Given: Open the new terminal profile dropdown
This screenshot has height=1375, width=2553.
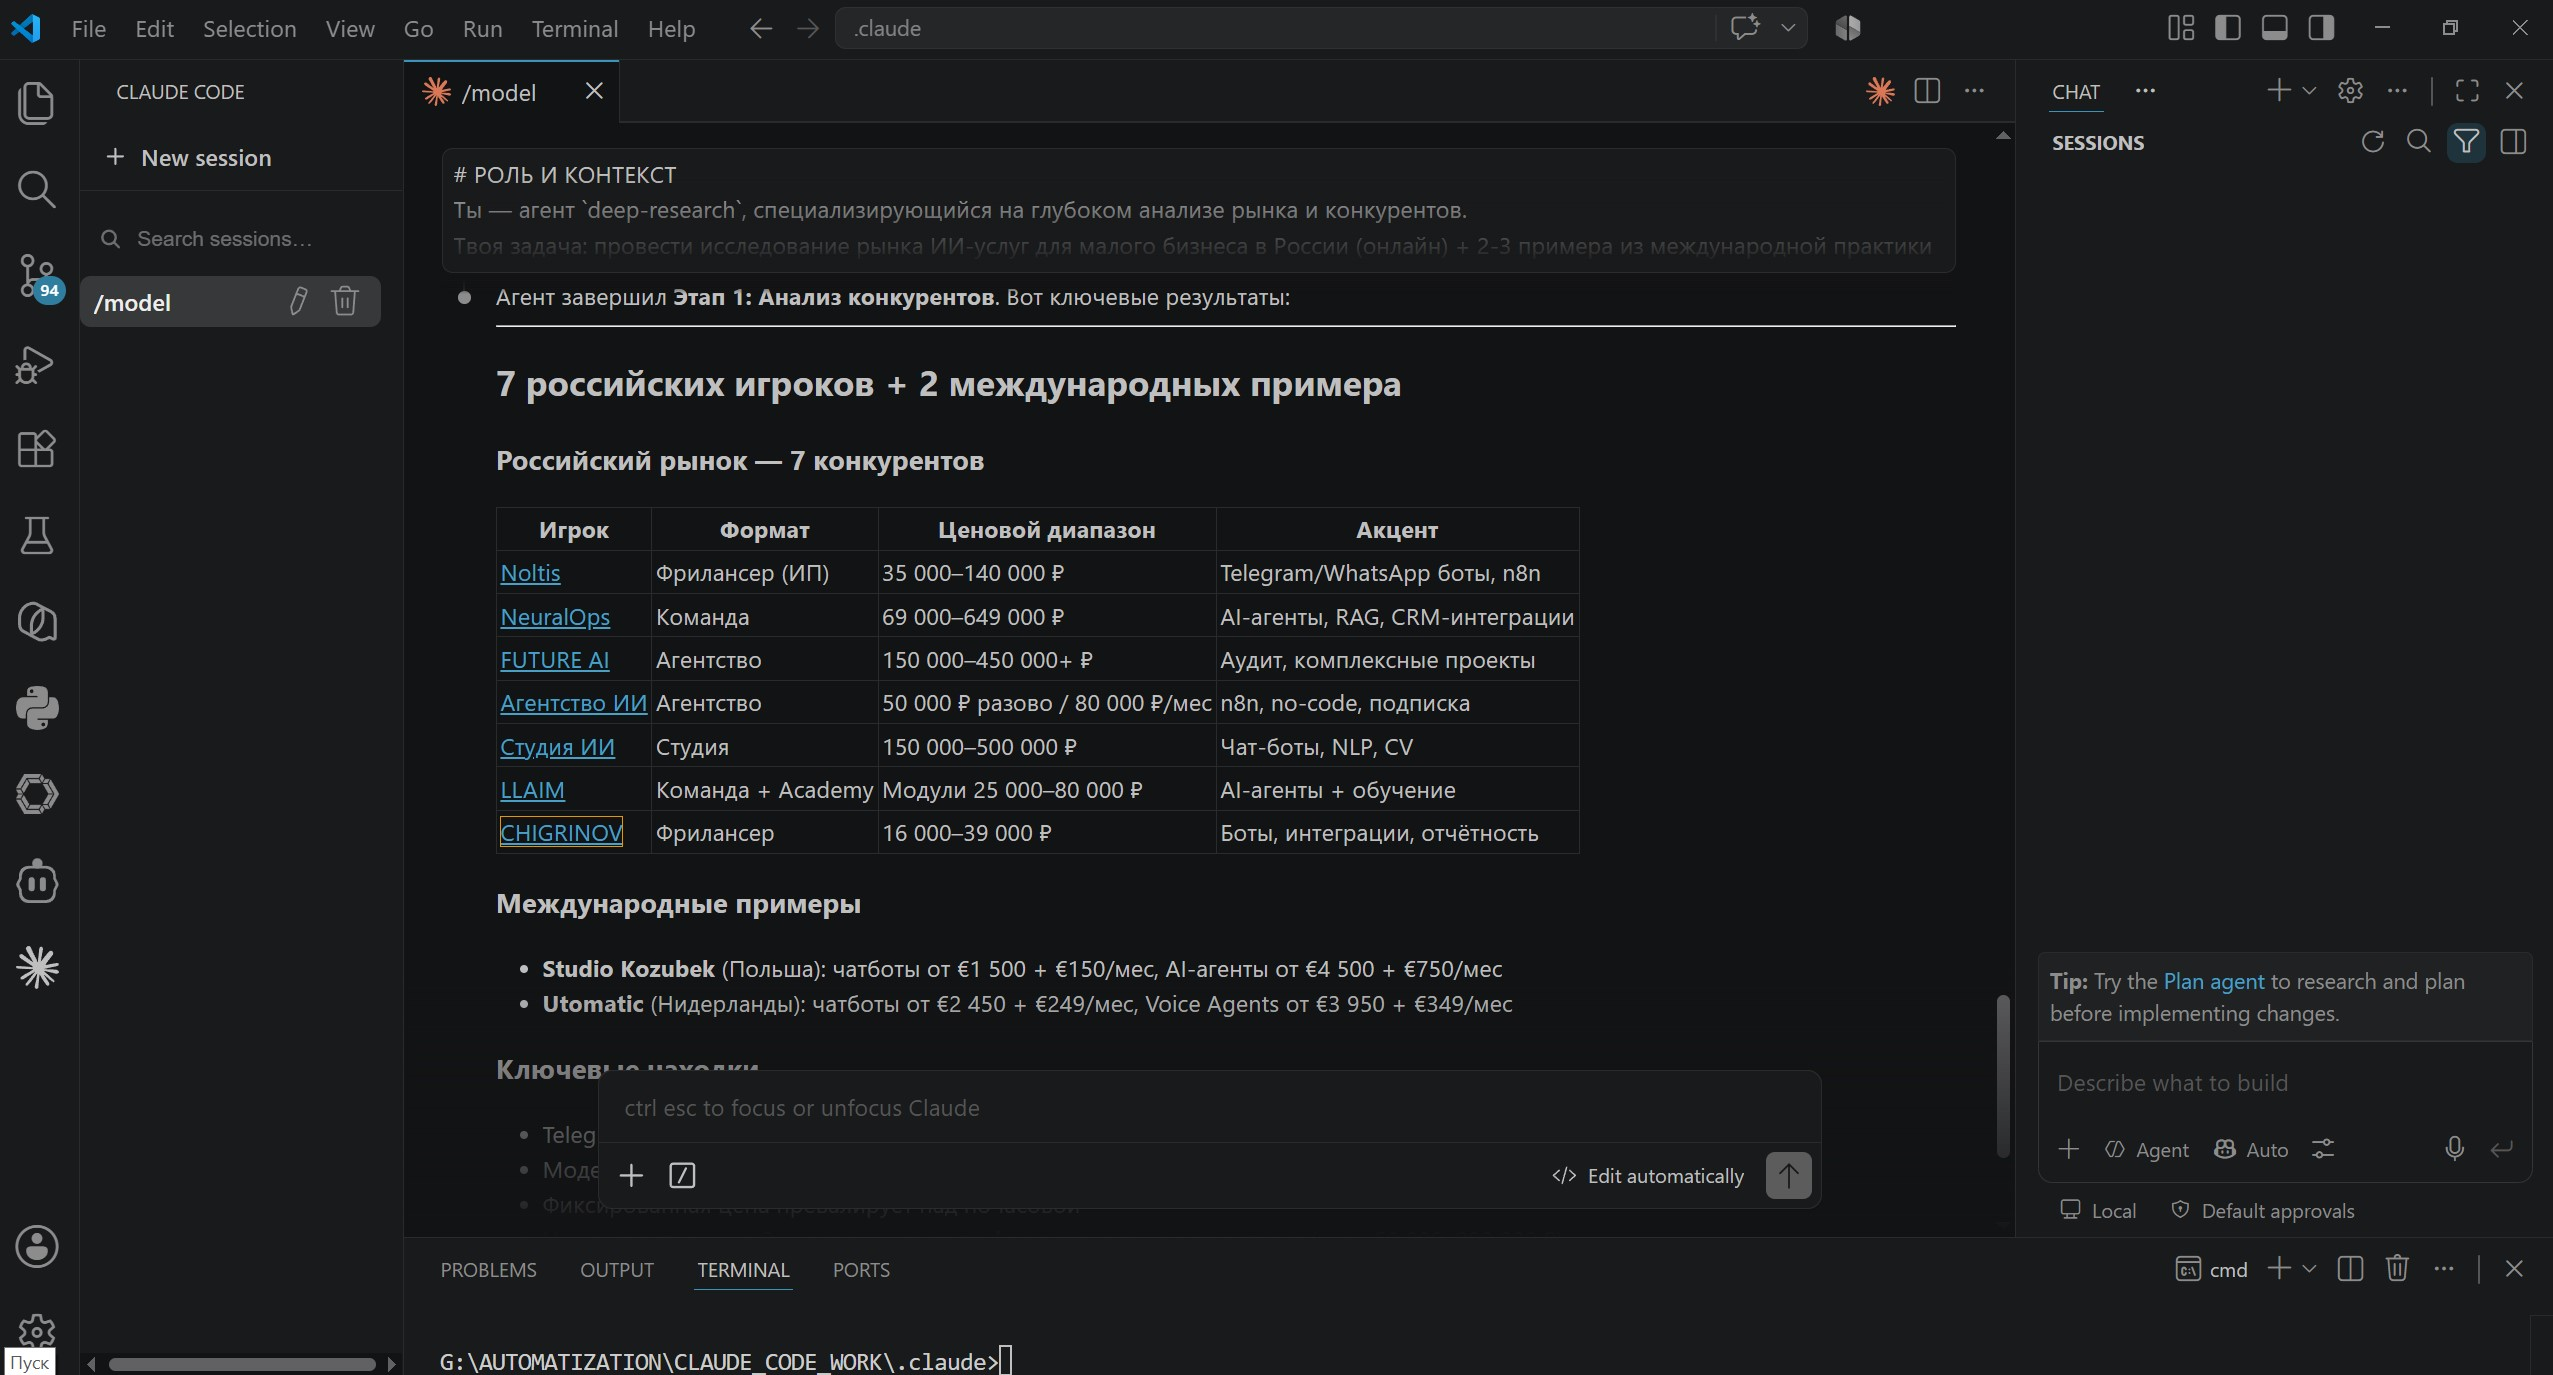Looking at the screenshot, I should [2309, 1269].
